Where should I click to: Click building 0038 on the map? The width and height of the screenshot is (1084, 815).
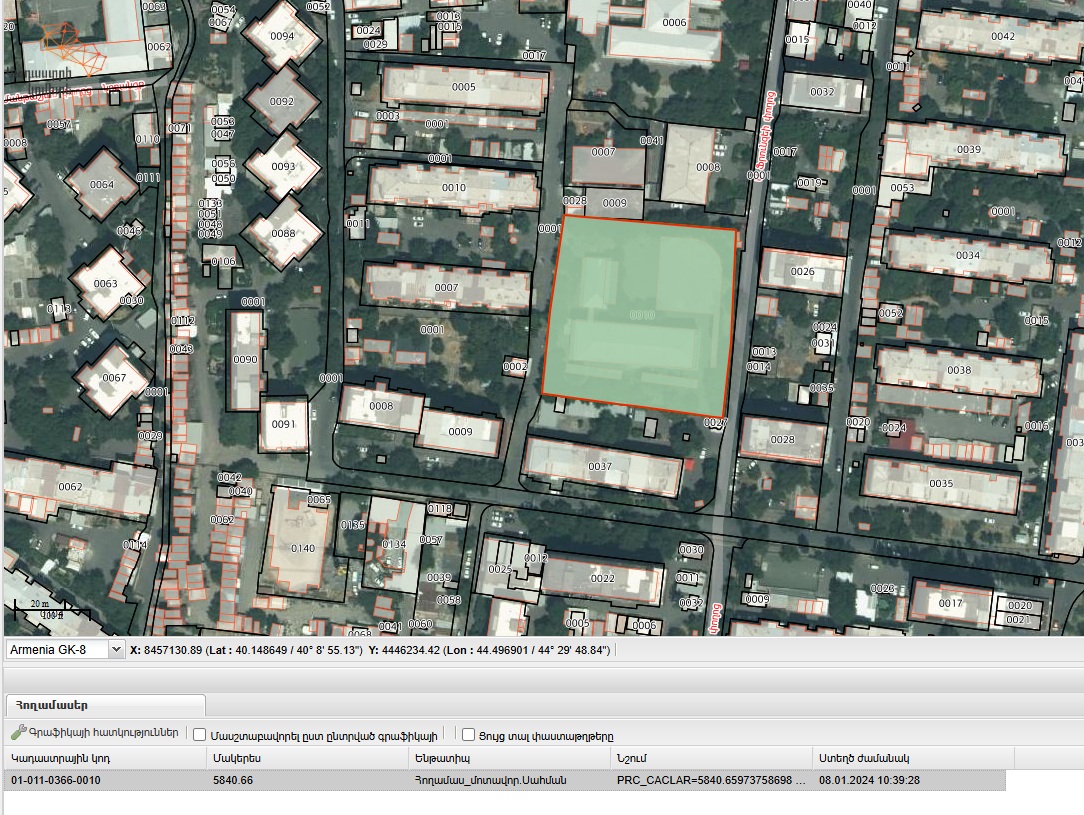[959, 371]
